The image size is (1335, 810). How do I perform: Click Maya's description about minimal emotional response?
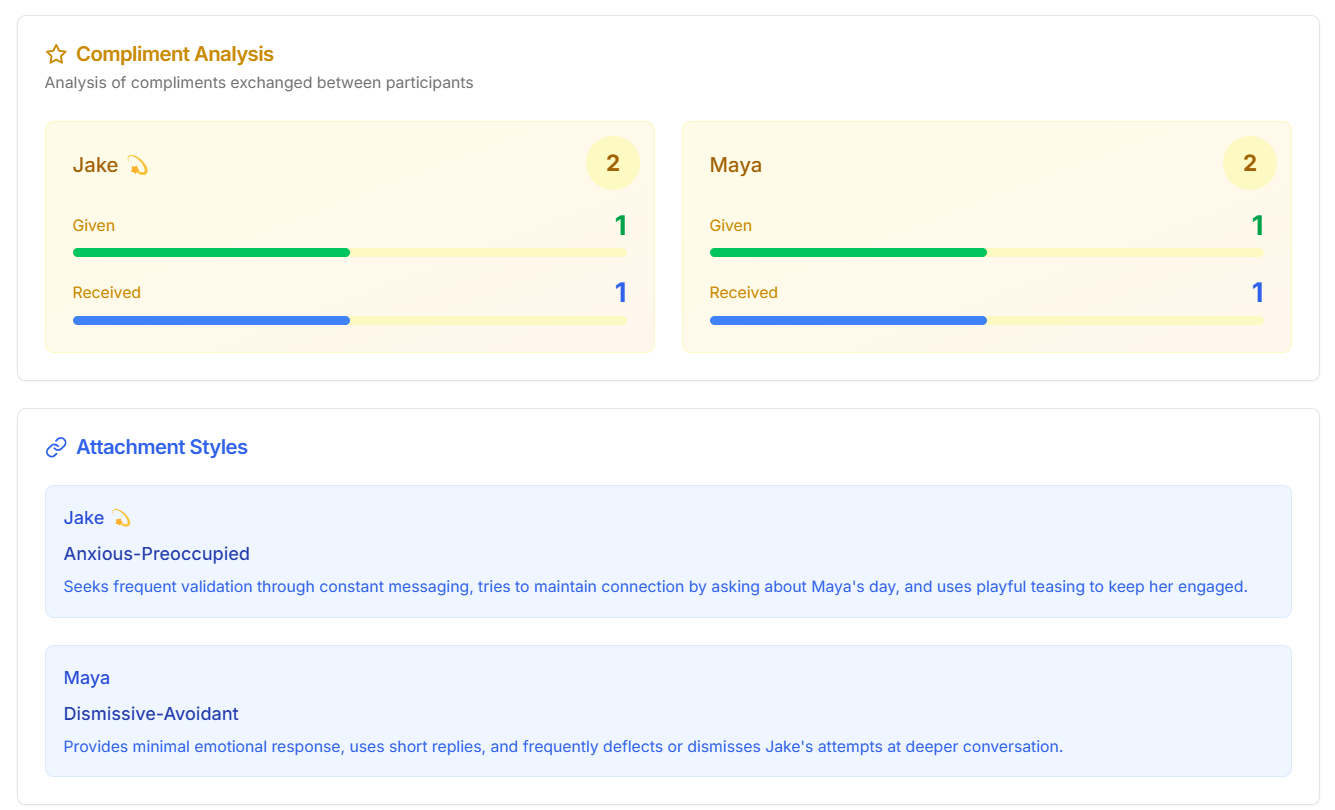click(563, 747)
